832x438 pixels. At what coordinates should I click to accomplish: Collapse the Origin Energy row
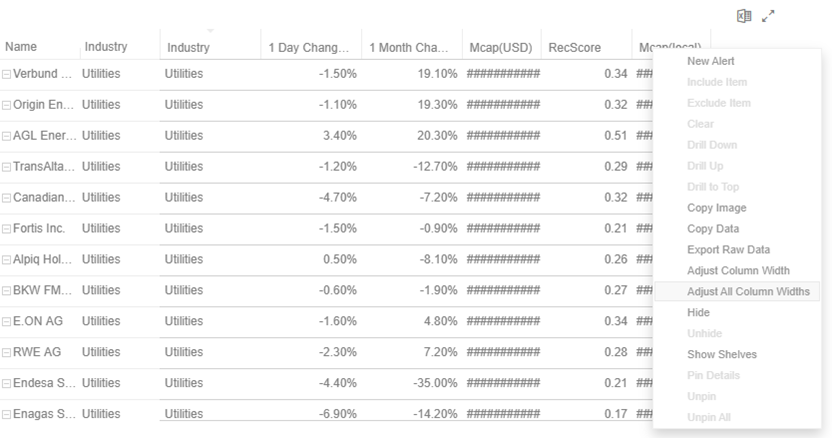click(x=7, y=105)
